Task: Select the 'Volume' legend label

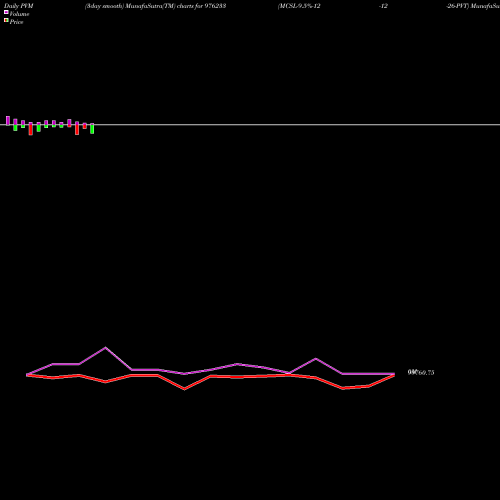Action: (19, 14)
